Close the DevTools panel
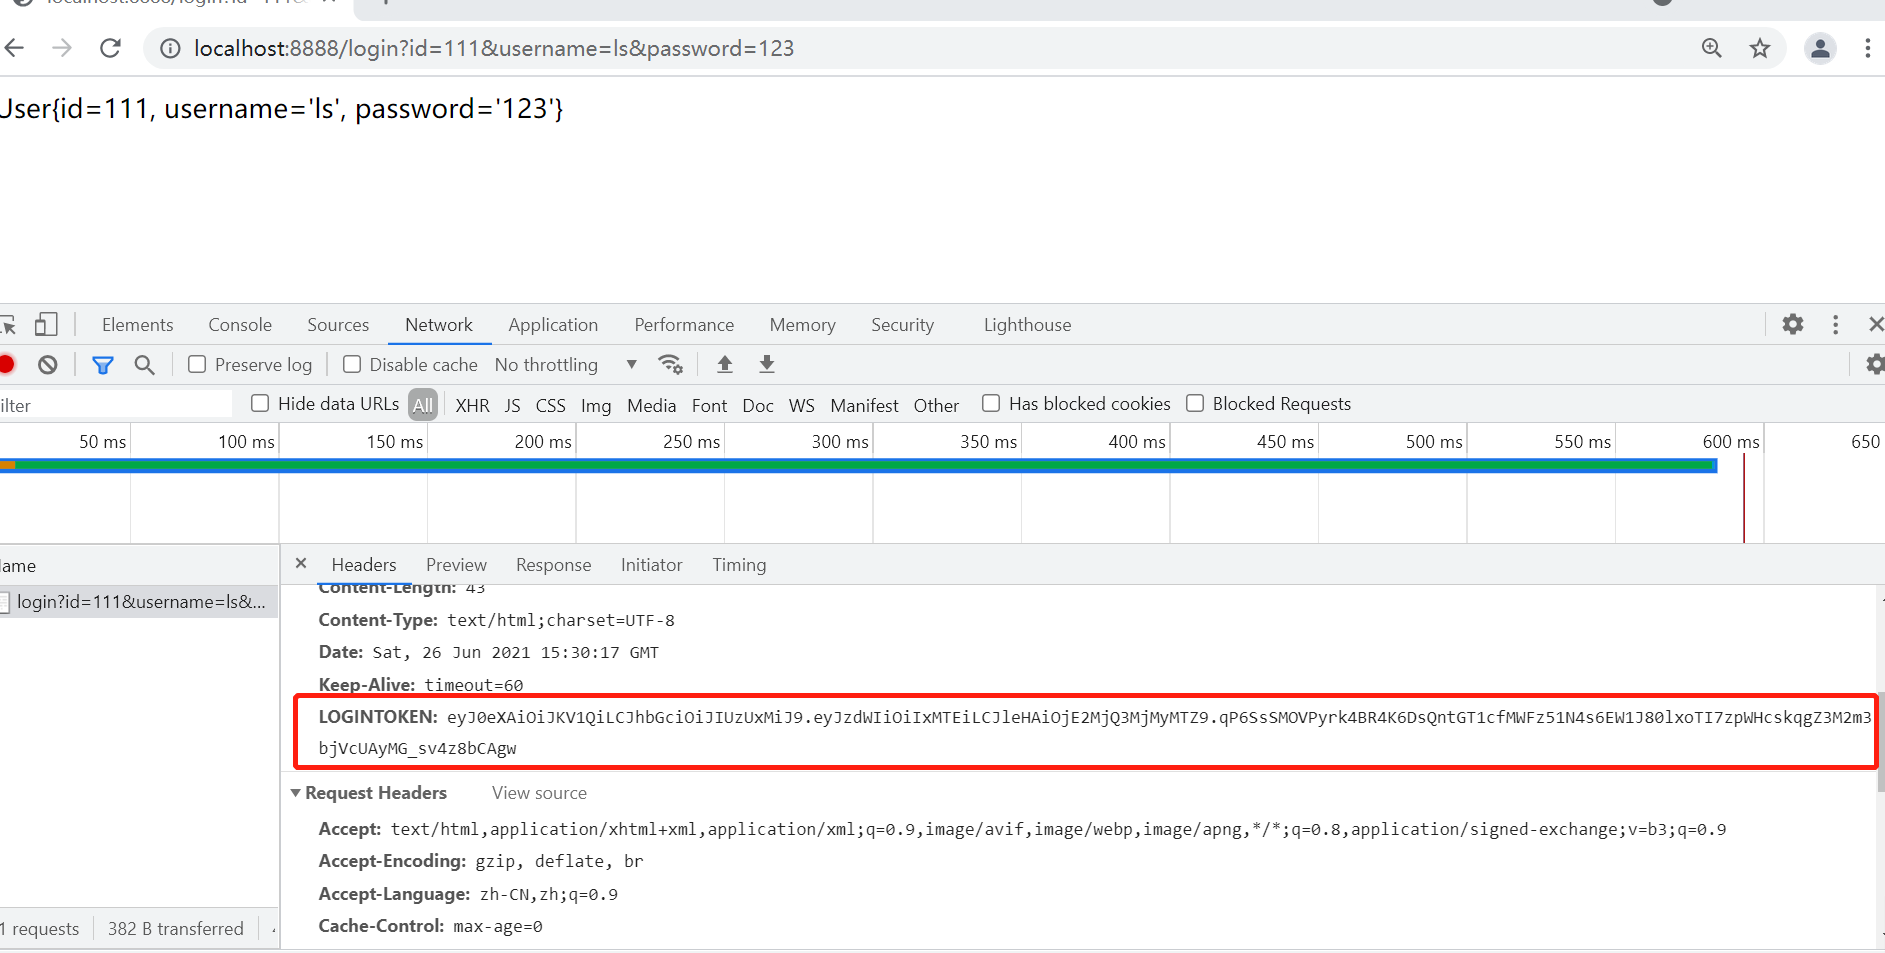 point(1876,324)
